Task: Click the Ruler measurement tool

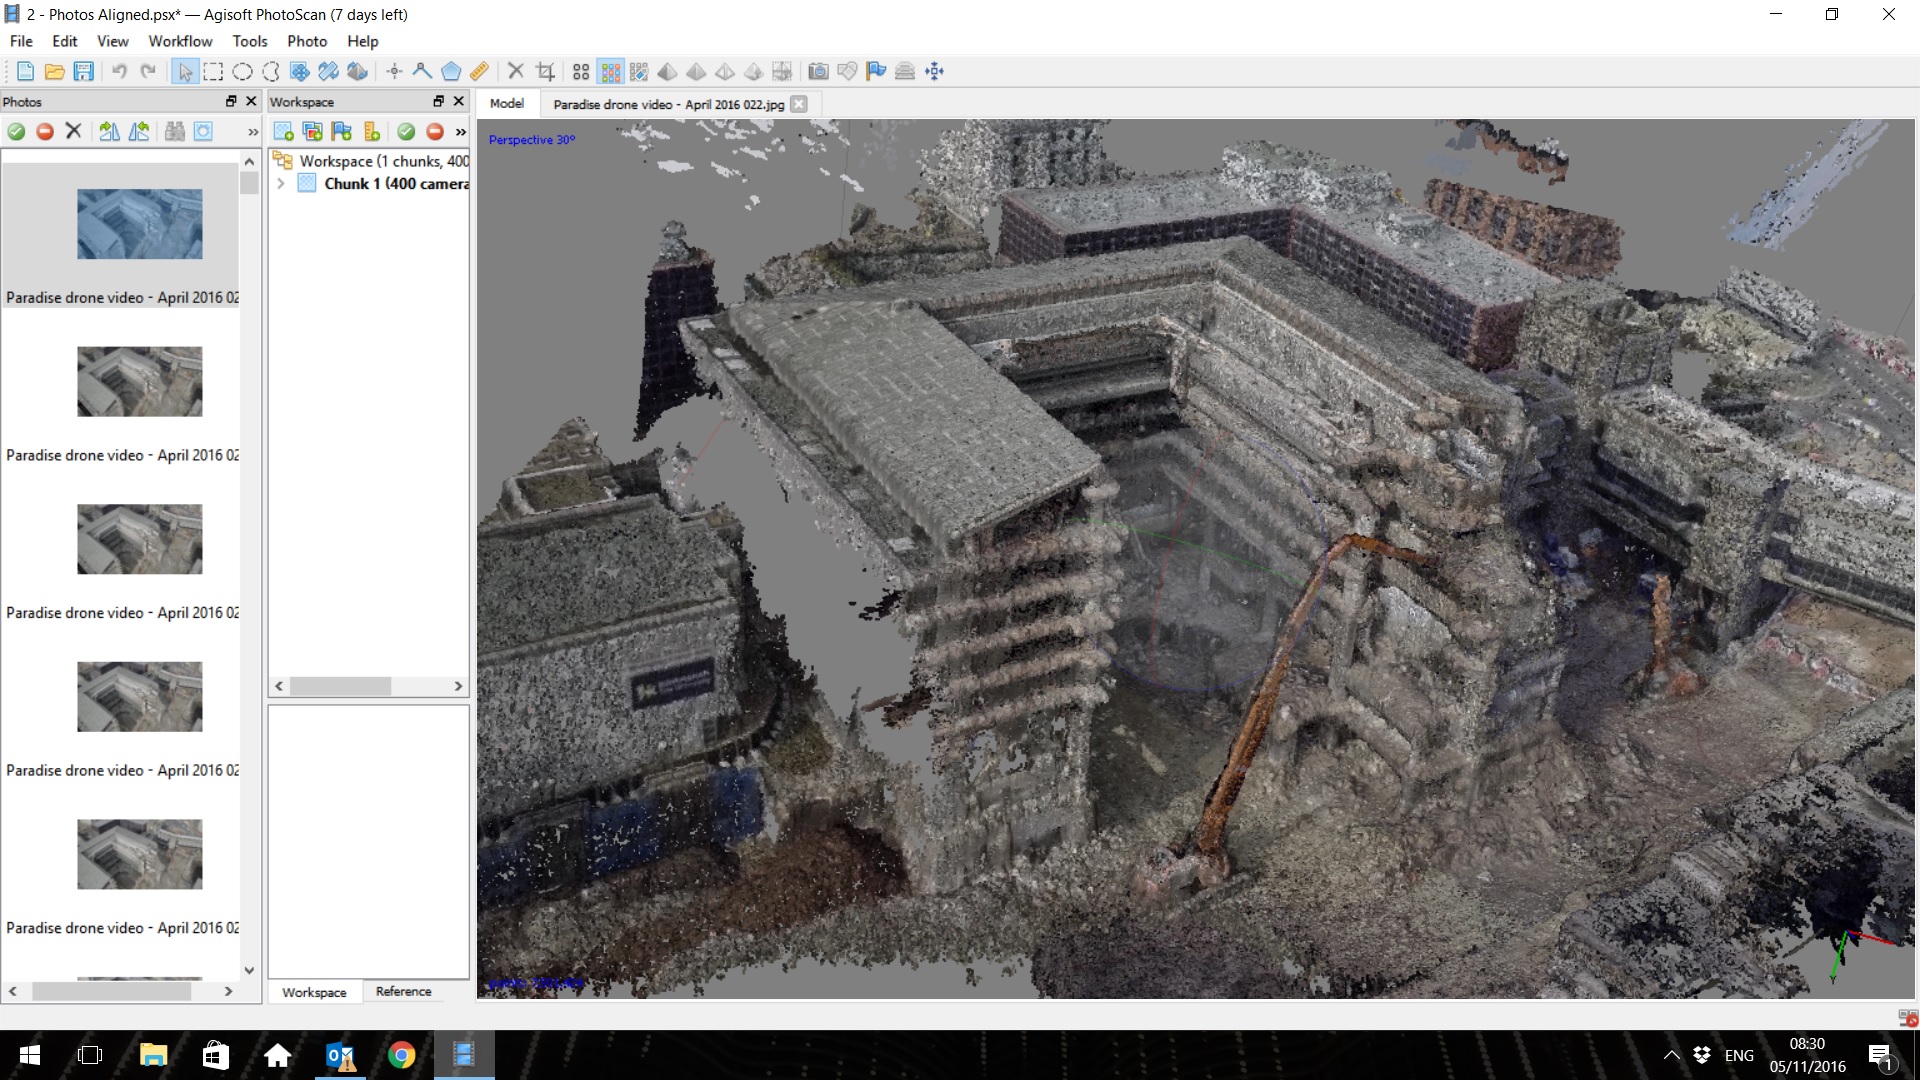Action: 479,71
